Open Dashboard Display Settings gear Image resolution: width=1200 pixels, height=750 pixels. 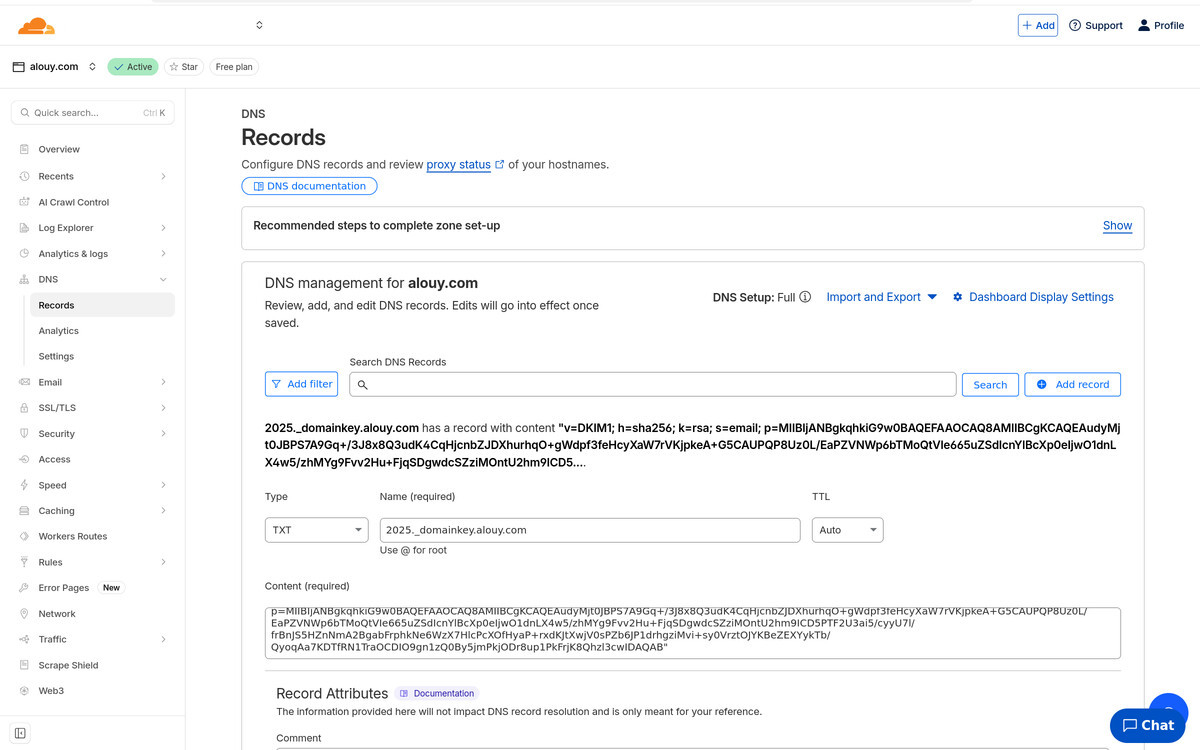(957, 297)
